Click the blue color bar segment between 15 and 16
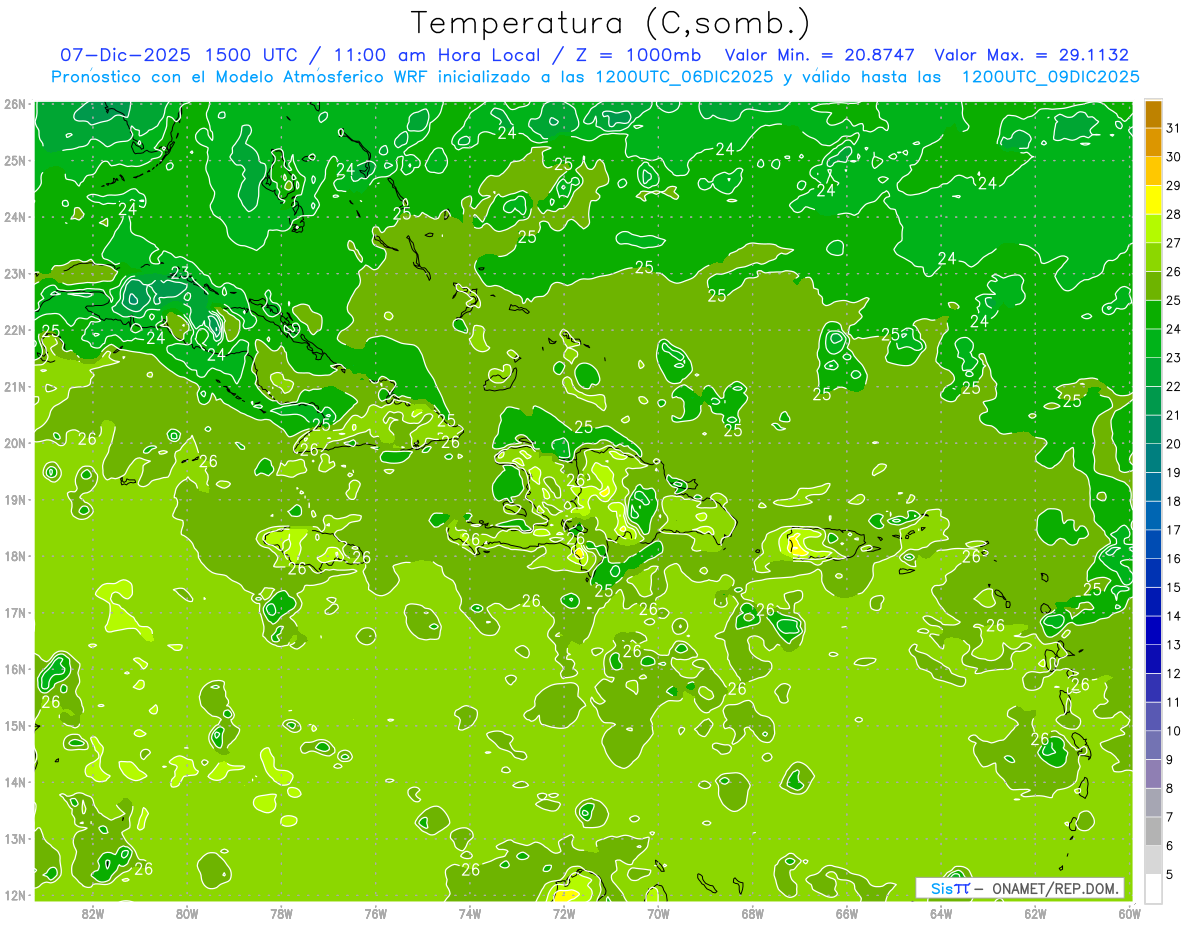 pyautogui.click(x=1153, y=573)
